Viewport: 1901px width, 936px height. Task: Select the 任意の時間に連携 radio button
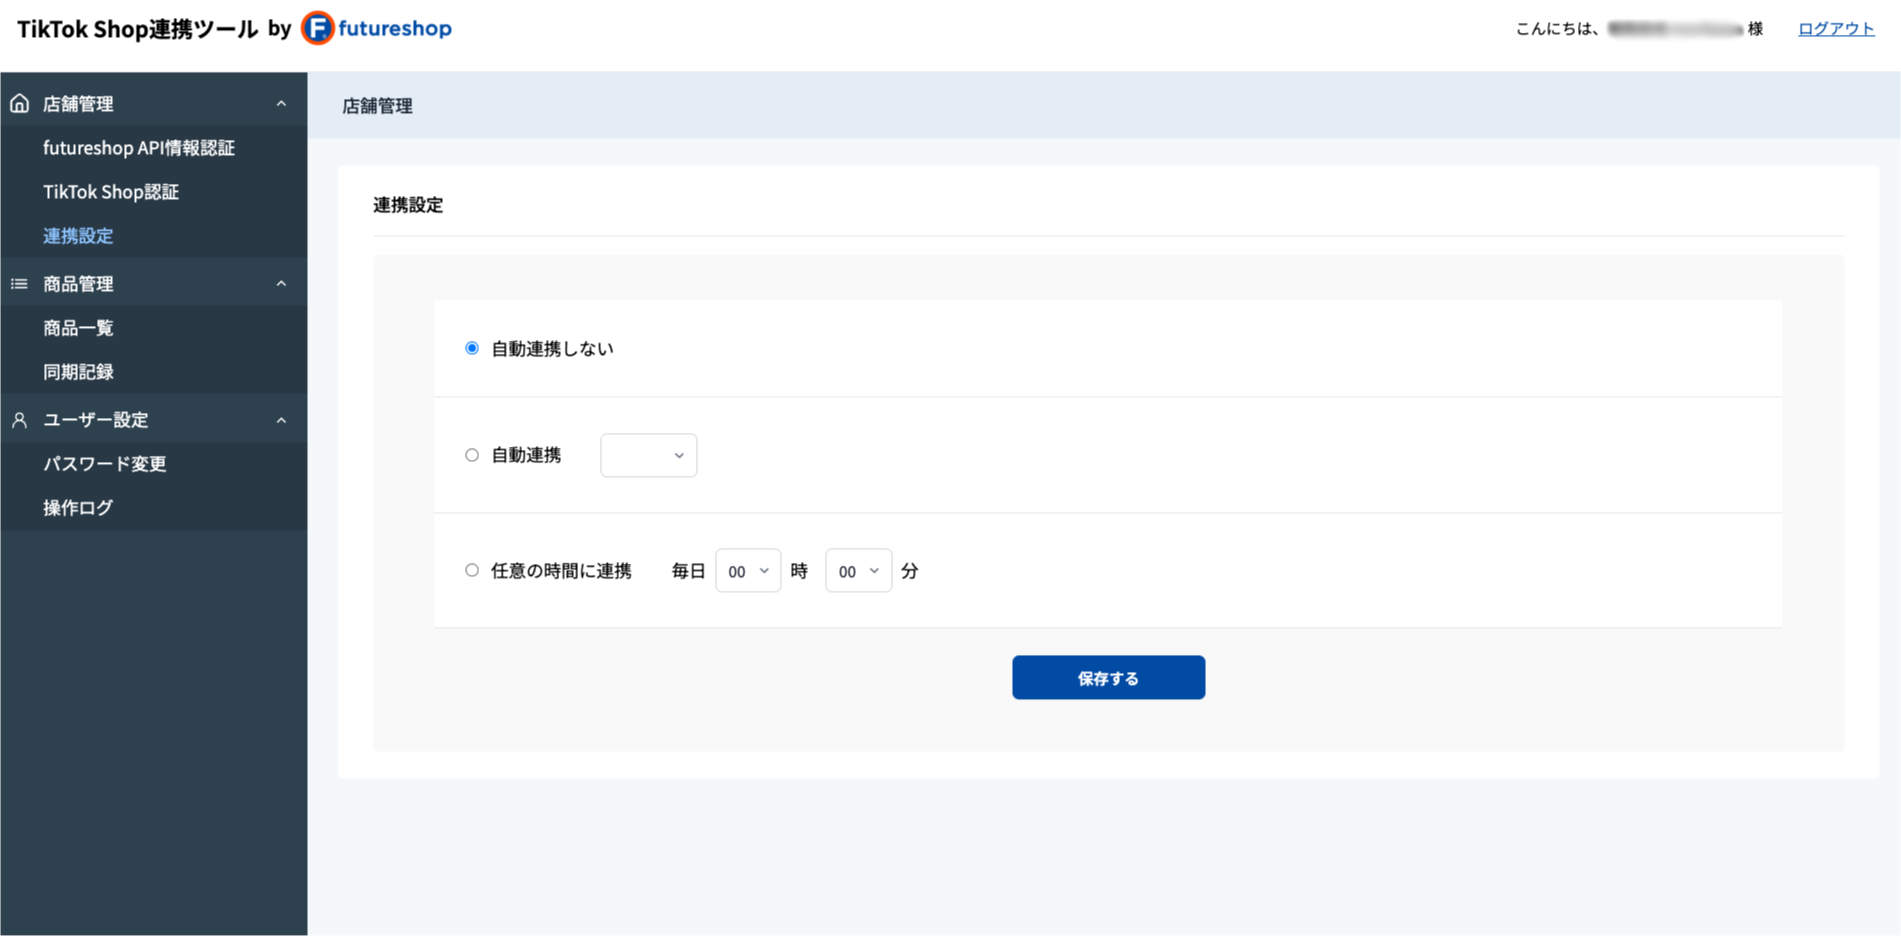click(x=471, y=570)
